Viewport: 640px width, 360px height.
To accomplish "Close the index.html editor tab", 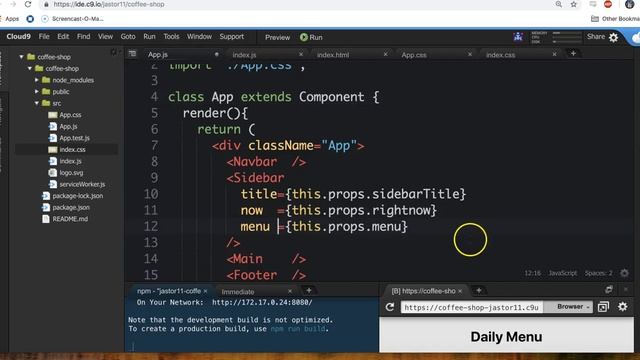I will (x=385, y=54).
